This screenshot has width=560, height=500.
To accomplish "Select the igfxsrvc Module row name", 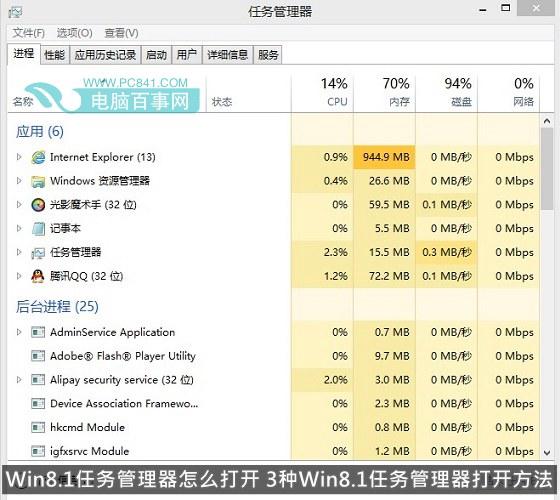I will pyautogui.click(x=89, y=451).
